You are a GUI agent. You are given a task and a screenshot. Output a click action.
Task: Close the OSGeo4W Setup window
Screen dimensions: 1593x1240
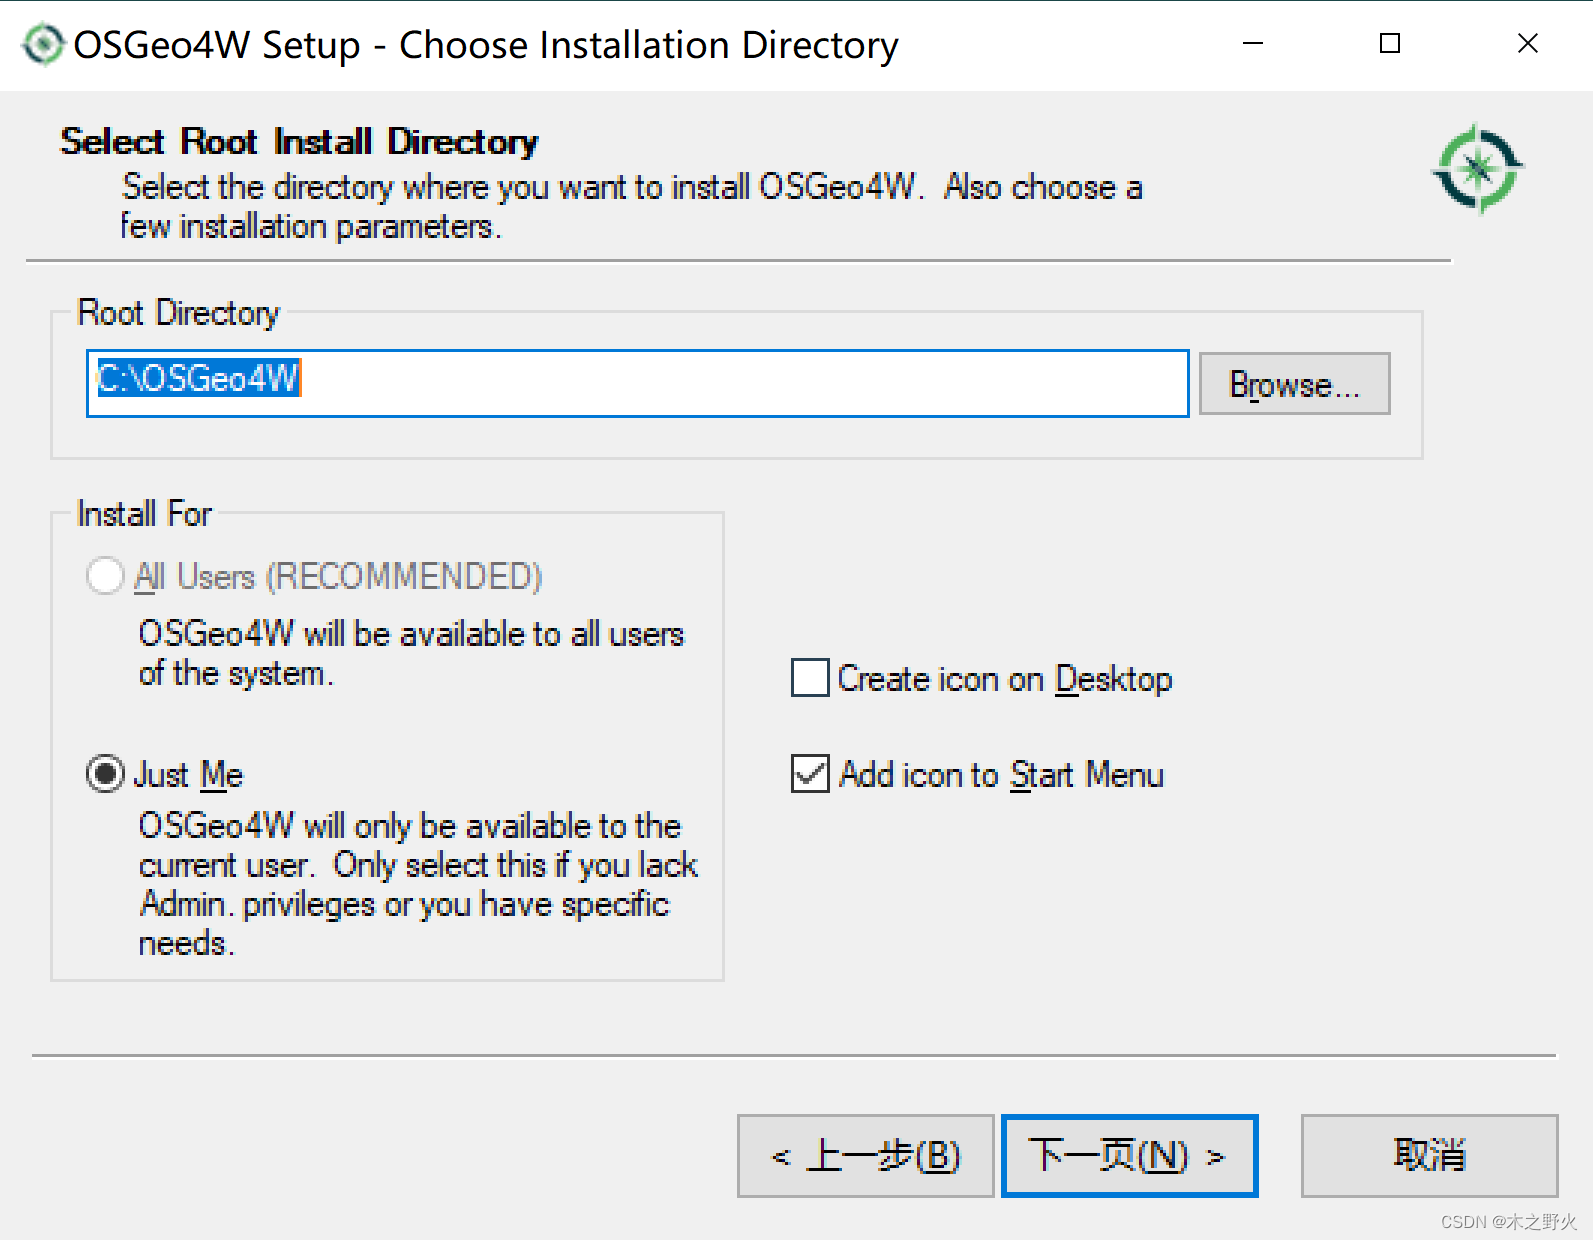point(1527,44)
